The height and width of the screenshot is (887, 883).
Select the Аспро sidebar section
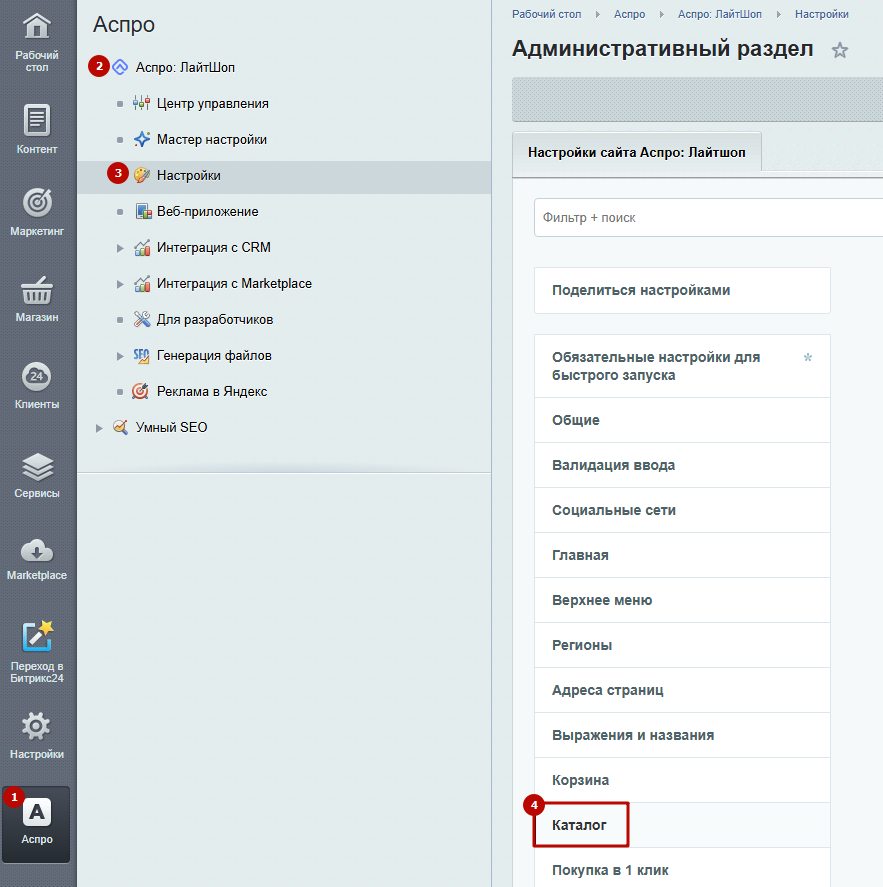[36, 824]
